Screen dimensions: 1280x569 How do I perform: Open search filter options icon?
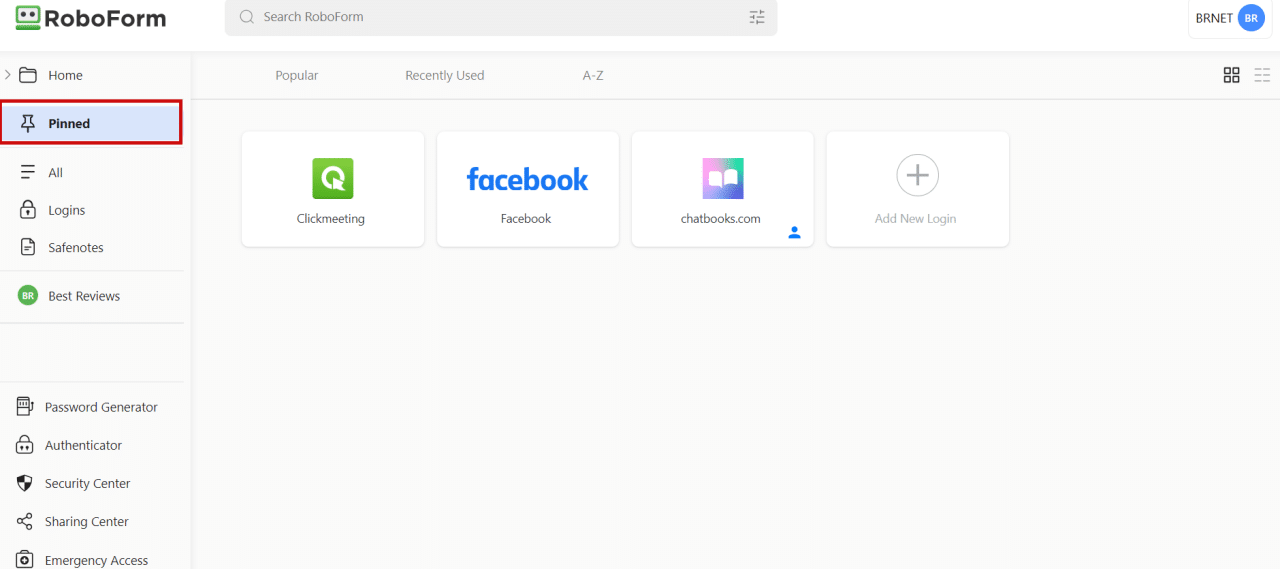[x=756, y=17]
